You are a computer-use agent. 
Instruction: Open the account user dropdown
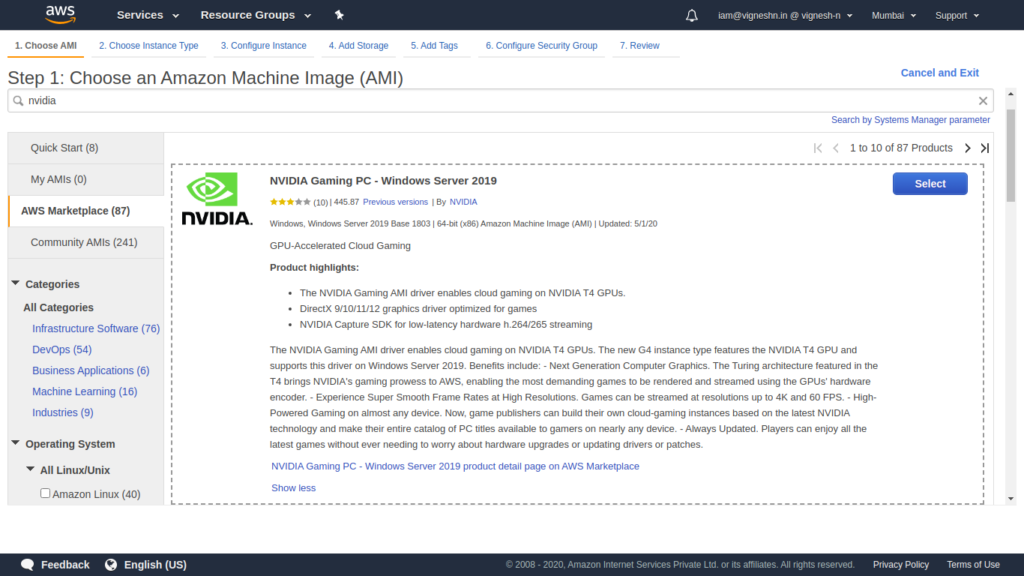coord(785,15)
